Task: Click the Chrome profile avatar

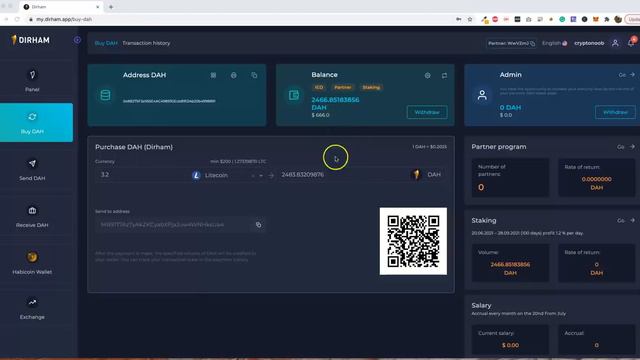Action: [618, 19]
